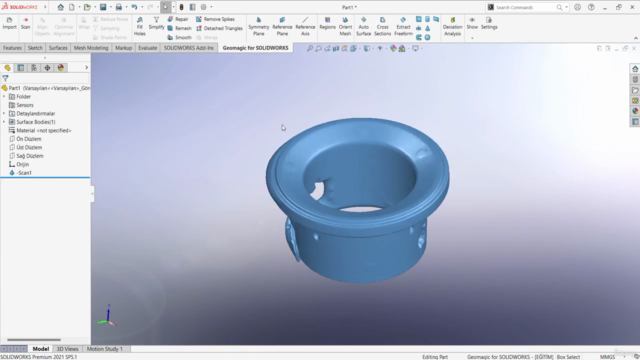The width and height of the screenshot is (640, 360).
Task: Click Extract Freeform tool
Action: click(x=403, y=27)
